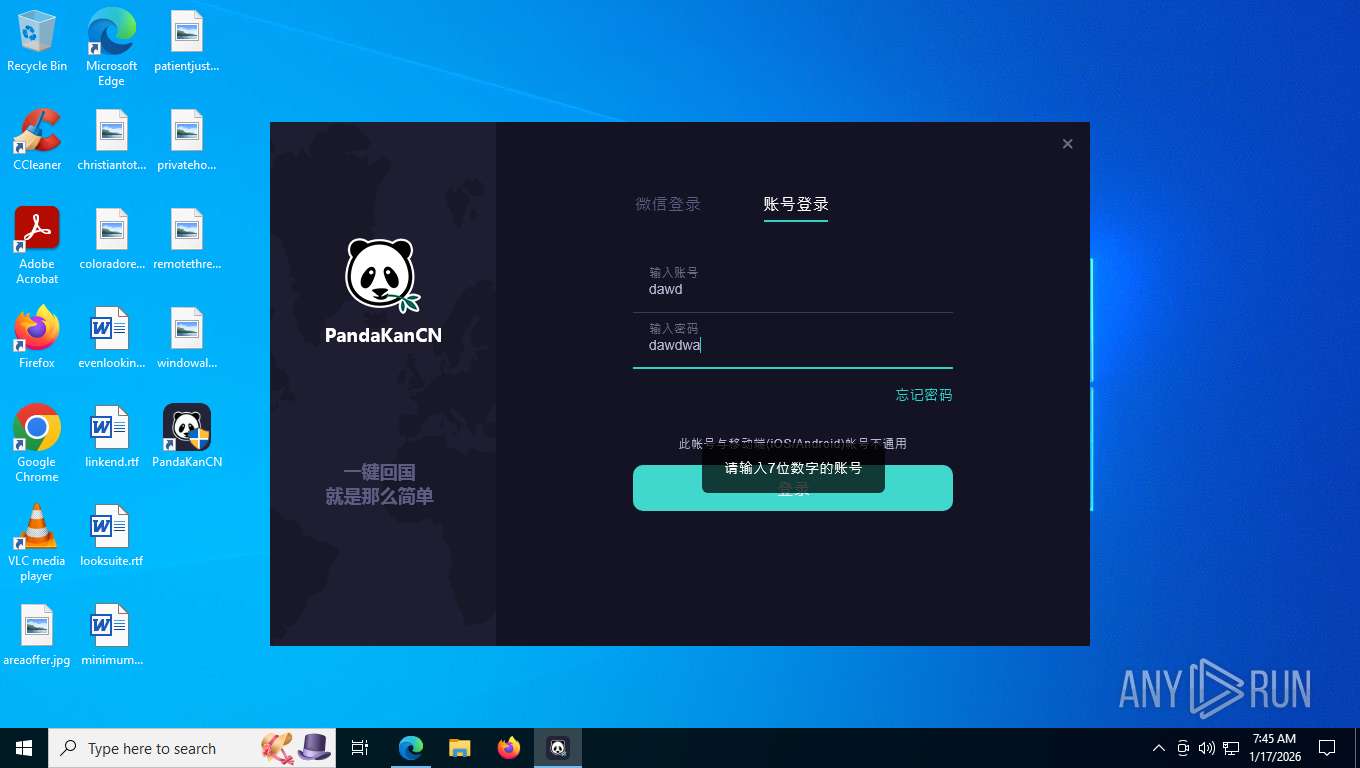Viewport: 1360px width, 768px height.
Task: Select the windowal... image file
Action: (187, 338)
